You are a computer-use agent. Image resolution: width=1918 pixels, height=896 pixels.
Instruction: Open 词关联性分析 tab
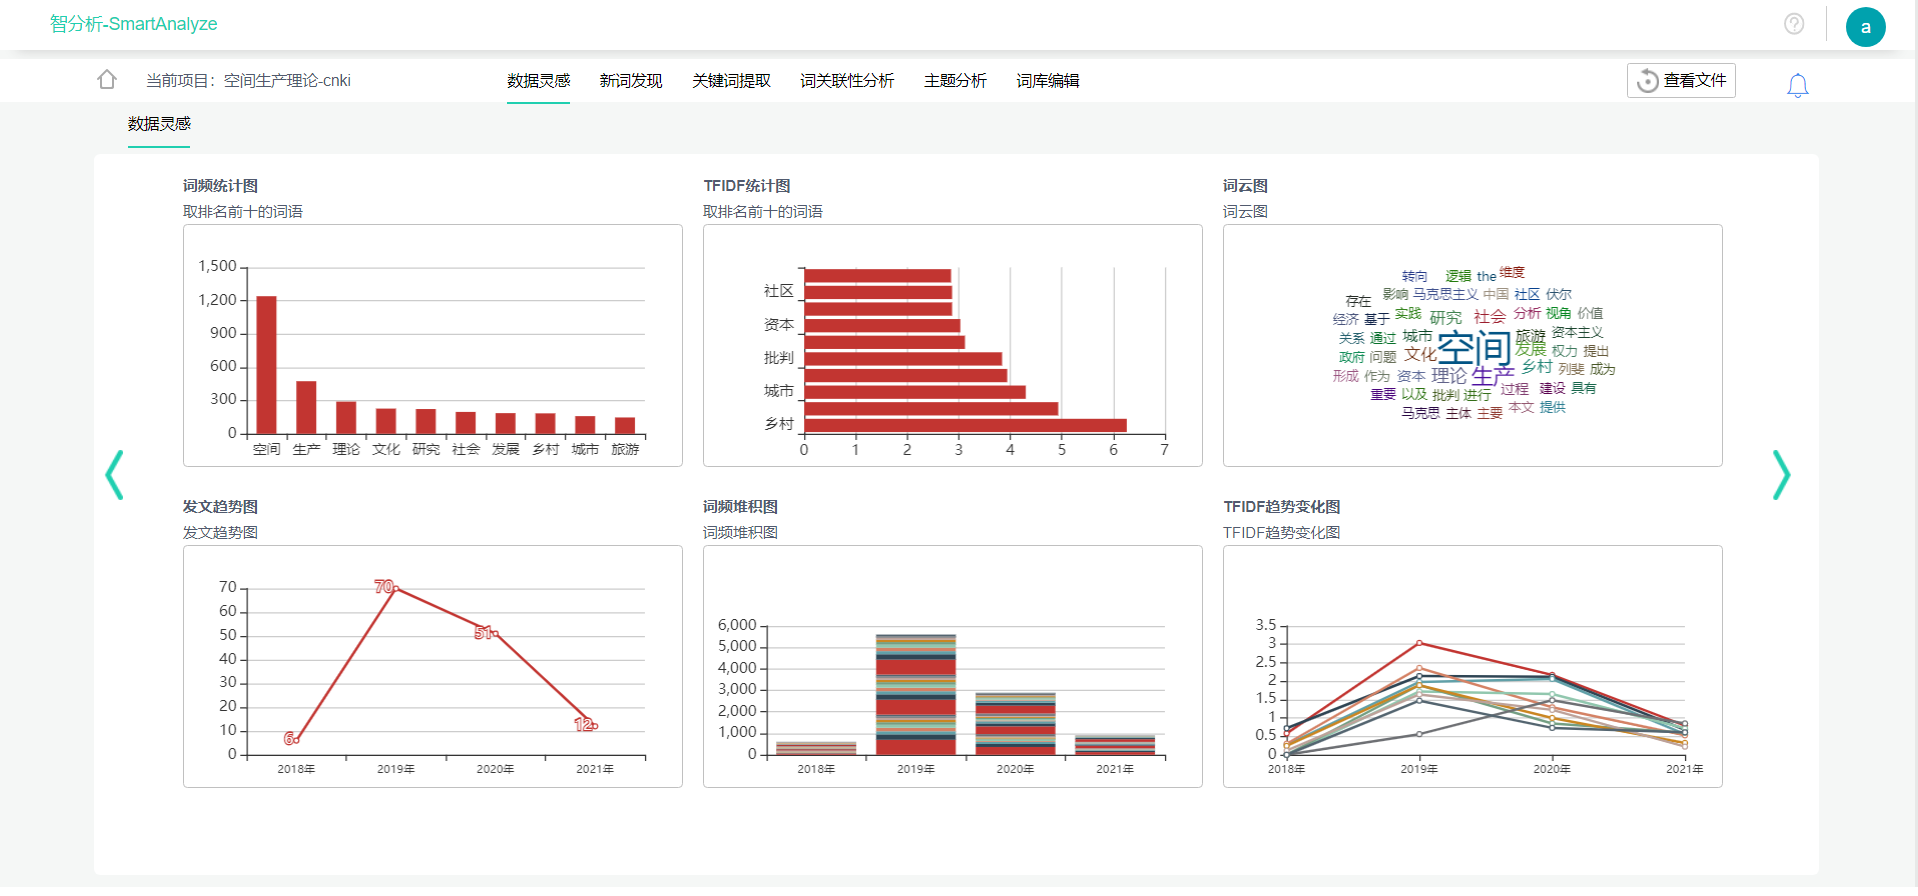[x=847, y=81]
